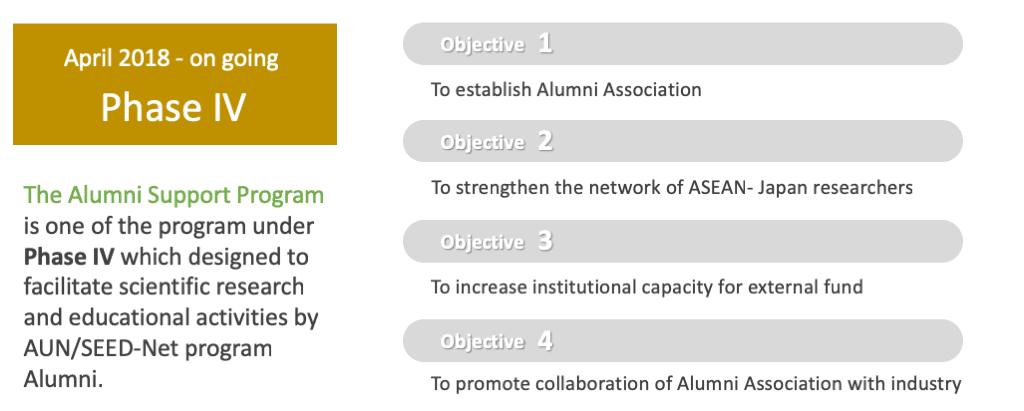1024x411 pixels.
Task: Select the Objective 3 gray header bar
Action: point(682,241)
